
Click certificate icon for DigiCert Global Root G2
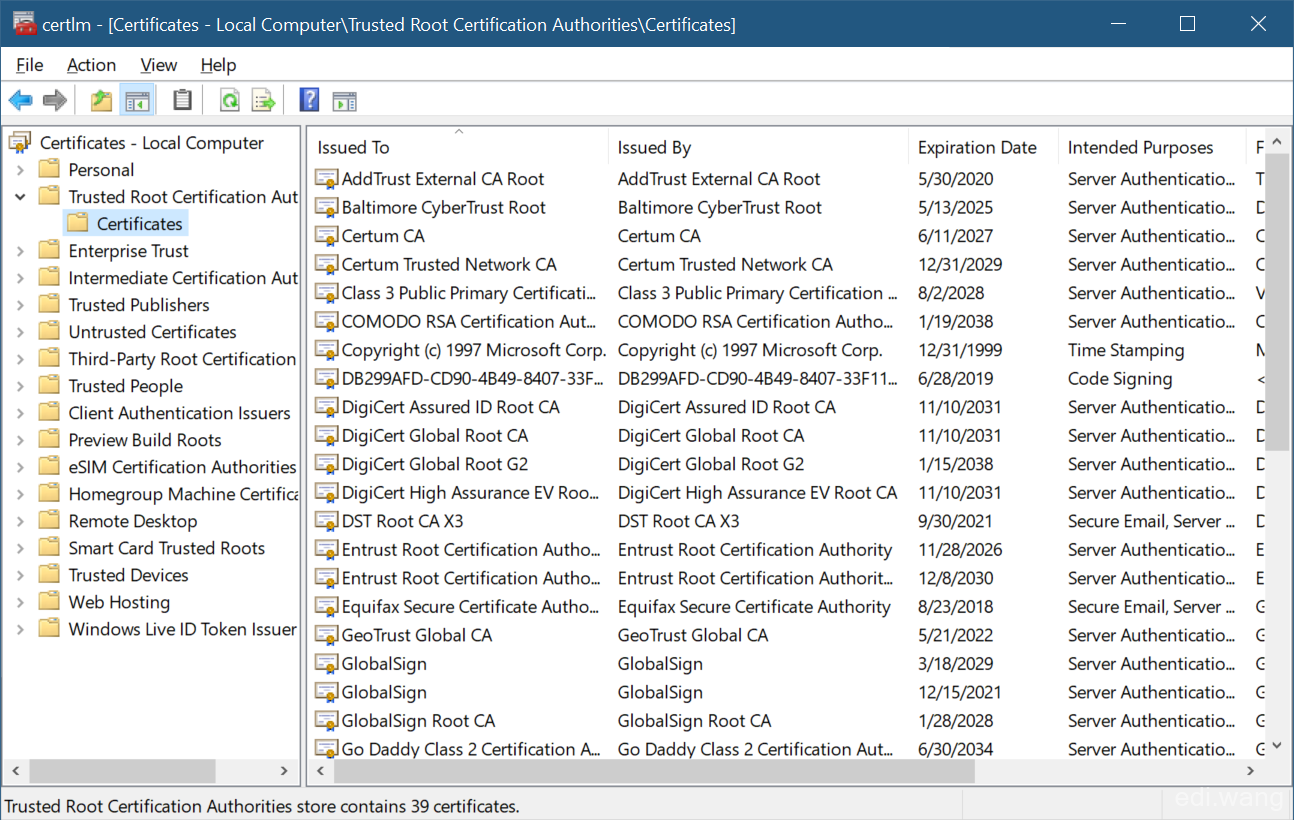click(326, 464)
